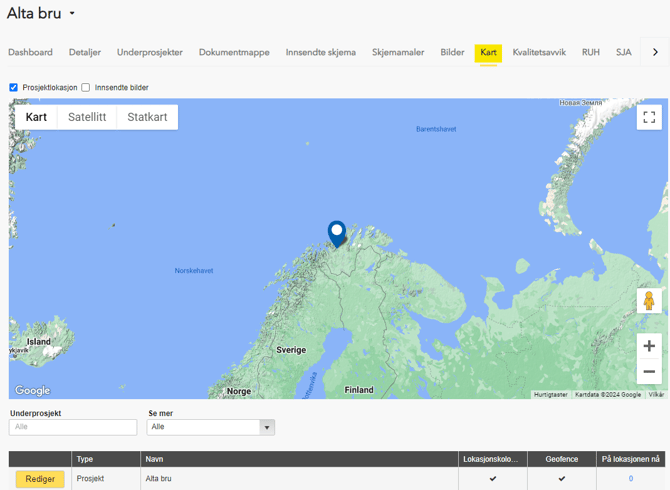Viewport: 670px width, 490px height.
Task: Open the Alta bru project dropdown
Action: [72, 14]
